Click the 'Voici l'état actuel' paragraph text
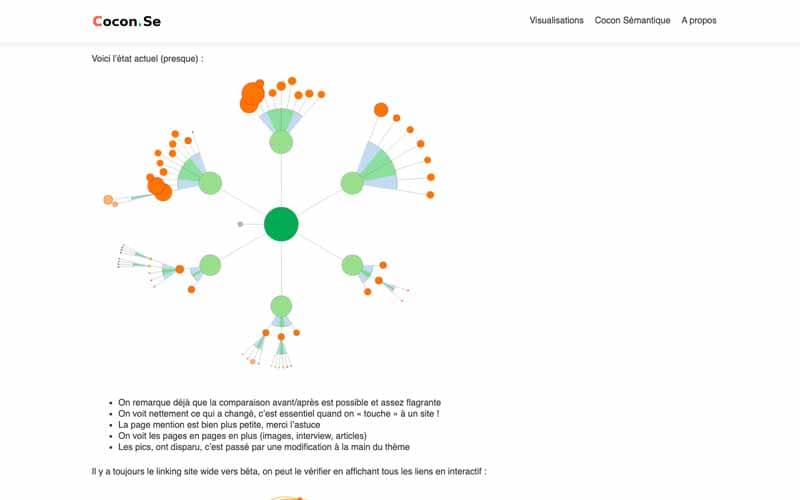 (x=147, y=59)
